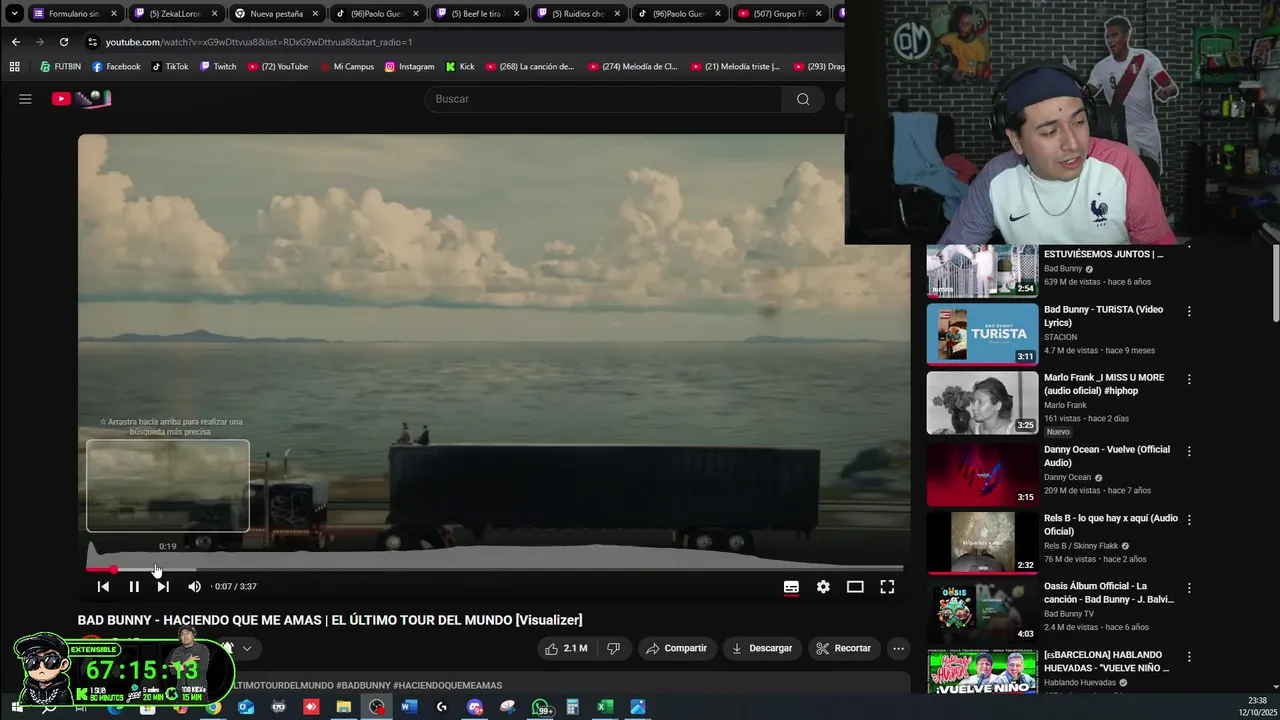Open Facebook bookmark

click(116, 67)
